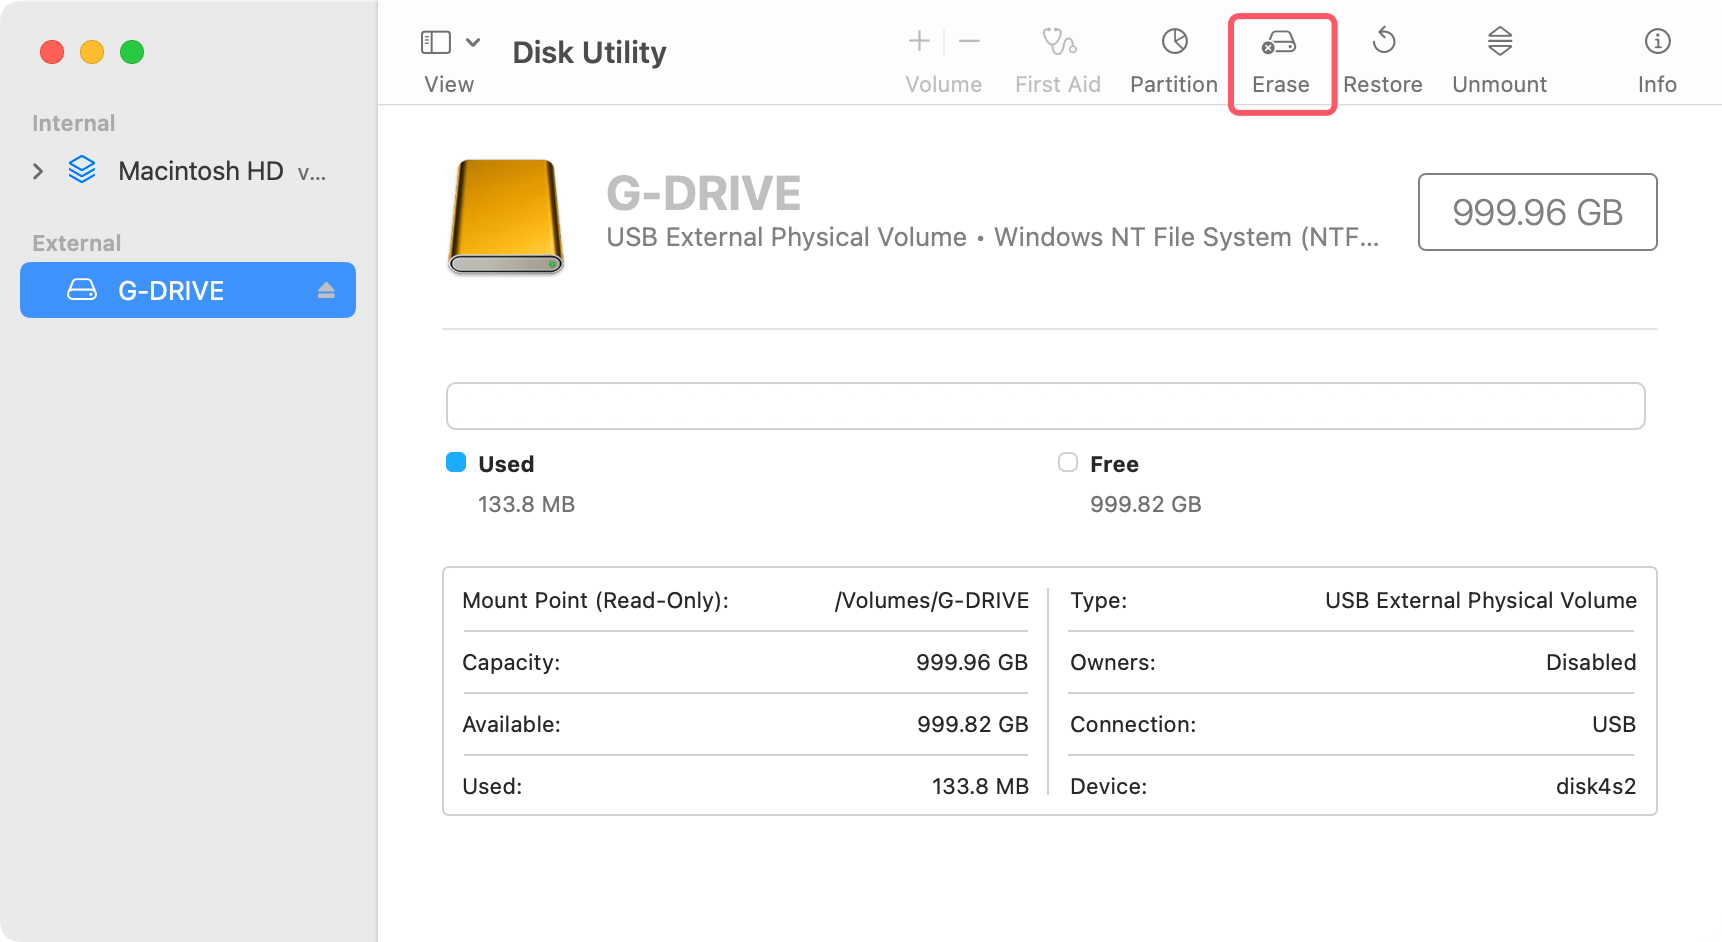Select Macintosh HD under Internal
Screen dimensions: 1722x942
tap(200, 170)
